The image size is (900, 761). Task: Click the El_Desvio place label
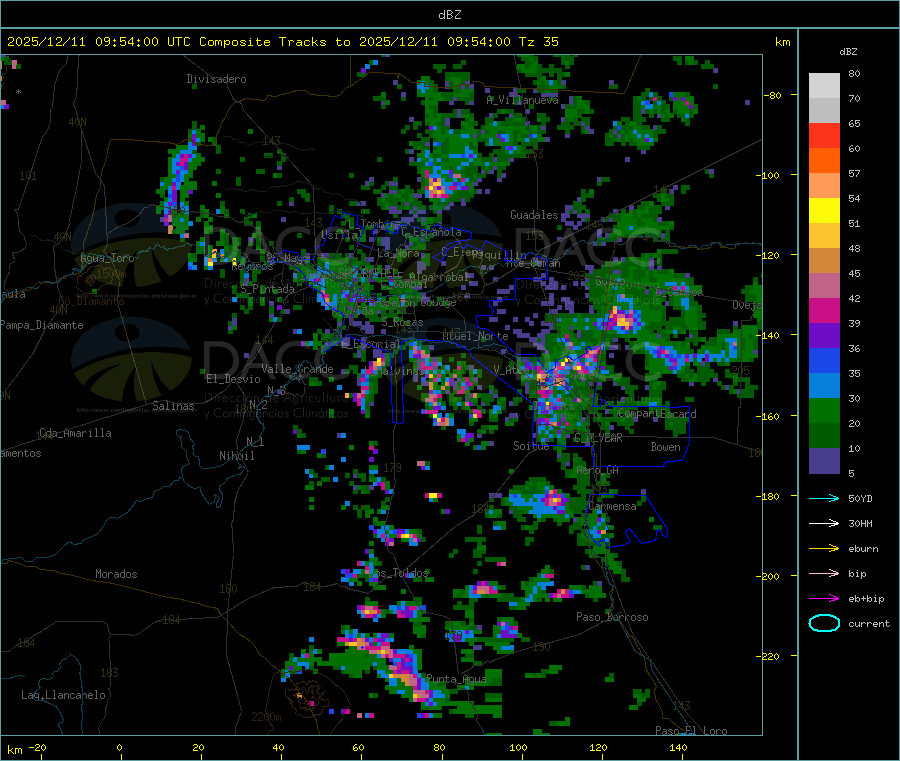tap(233, 379)
